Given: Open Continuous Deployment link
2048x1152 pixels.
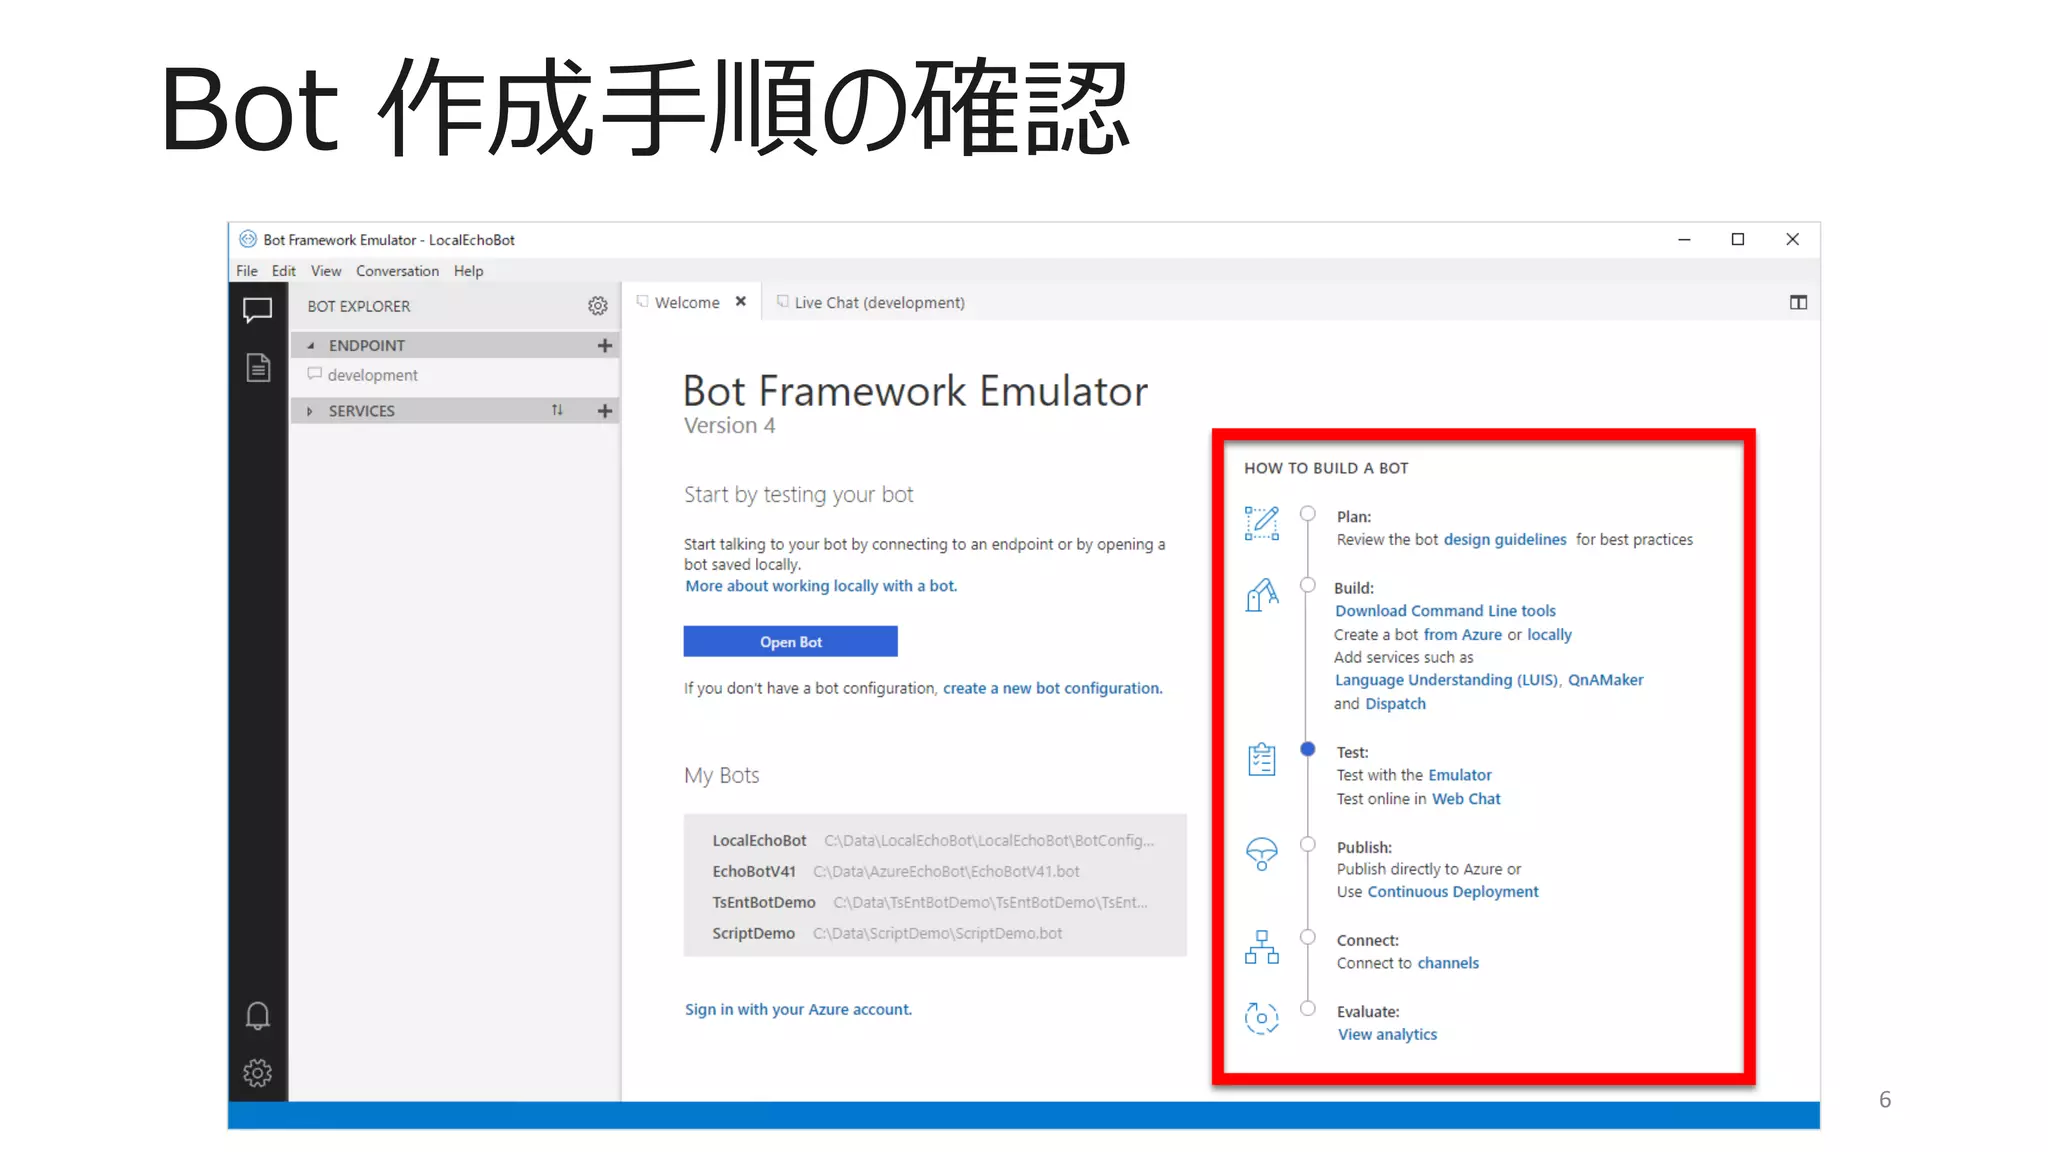Looking at the screenshot, I should (1452, 892).
